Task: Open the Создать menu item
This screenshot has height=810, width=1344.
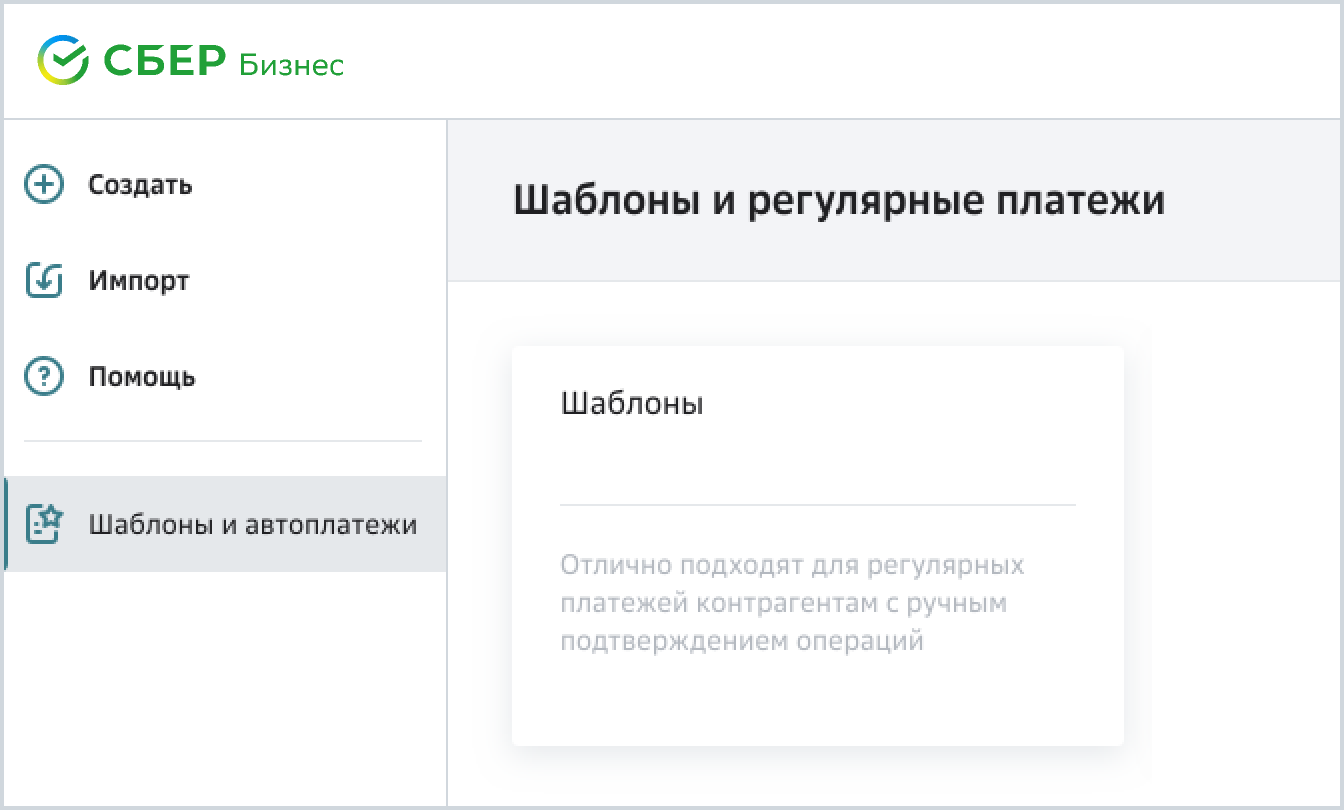Action: [x=140, y=185]
